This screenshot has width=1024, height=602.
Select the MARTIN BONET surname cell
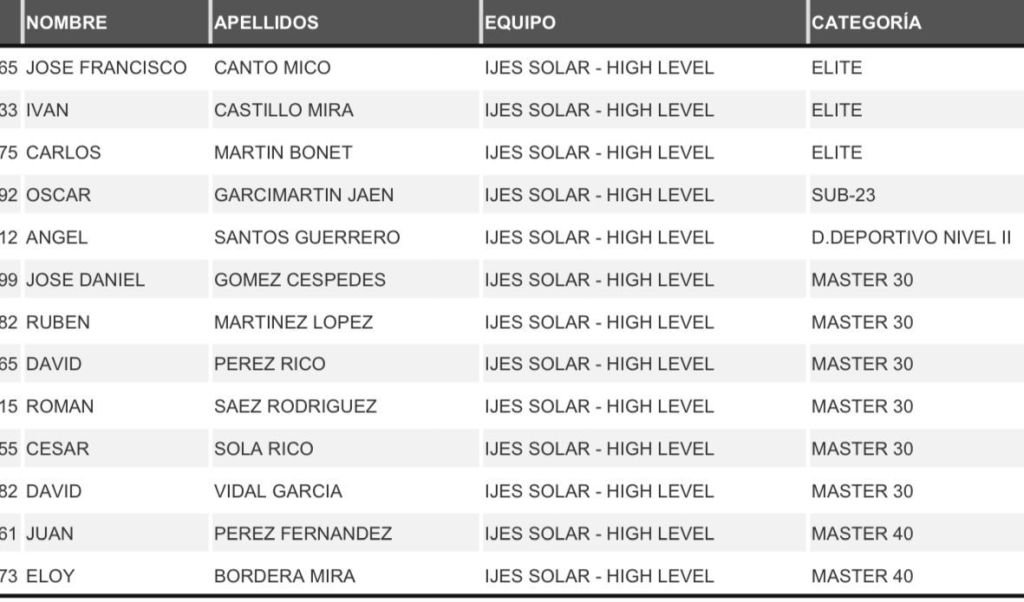(x=283, y=153)
